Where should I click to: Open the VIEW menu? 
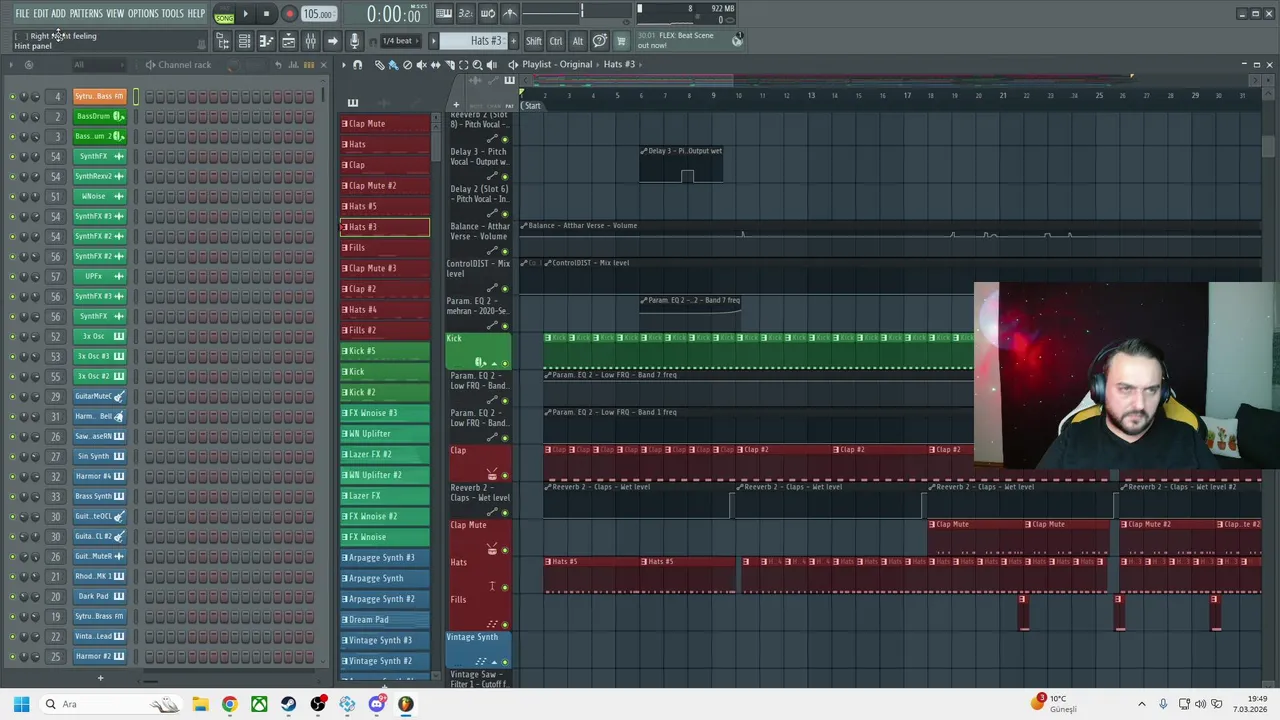(x=115, y=14)
